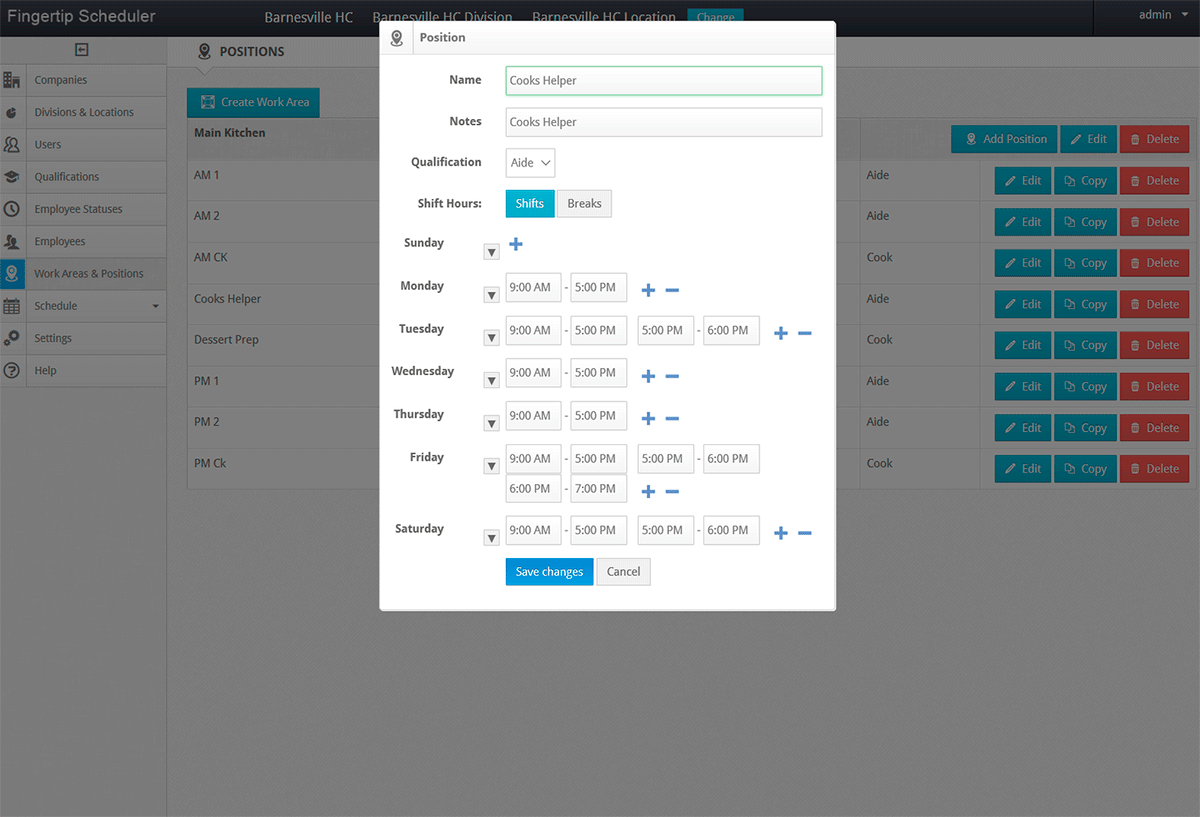Remove the extra Friday shift via the minus icon
1200x817 pixels.
tap(670, 490)
